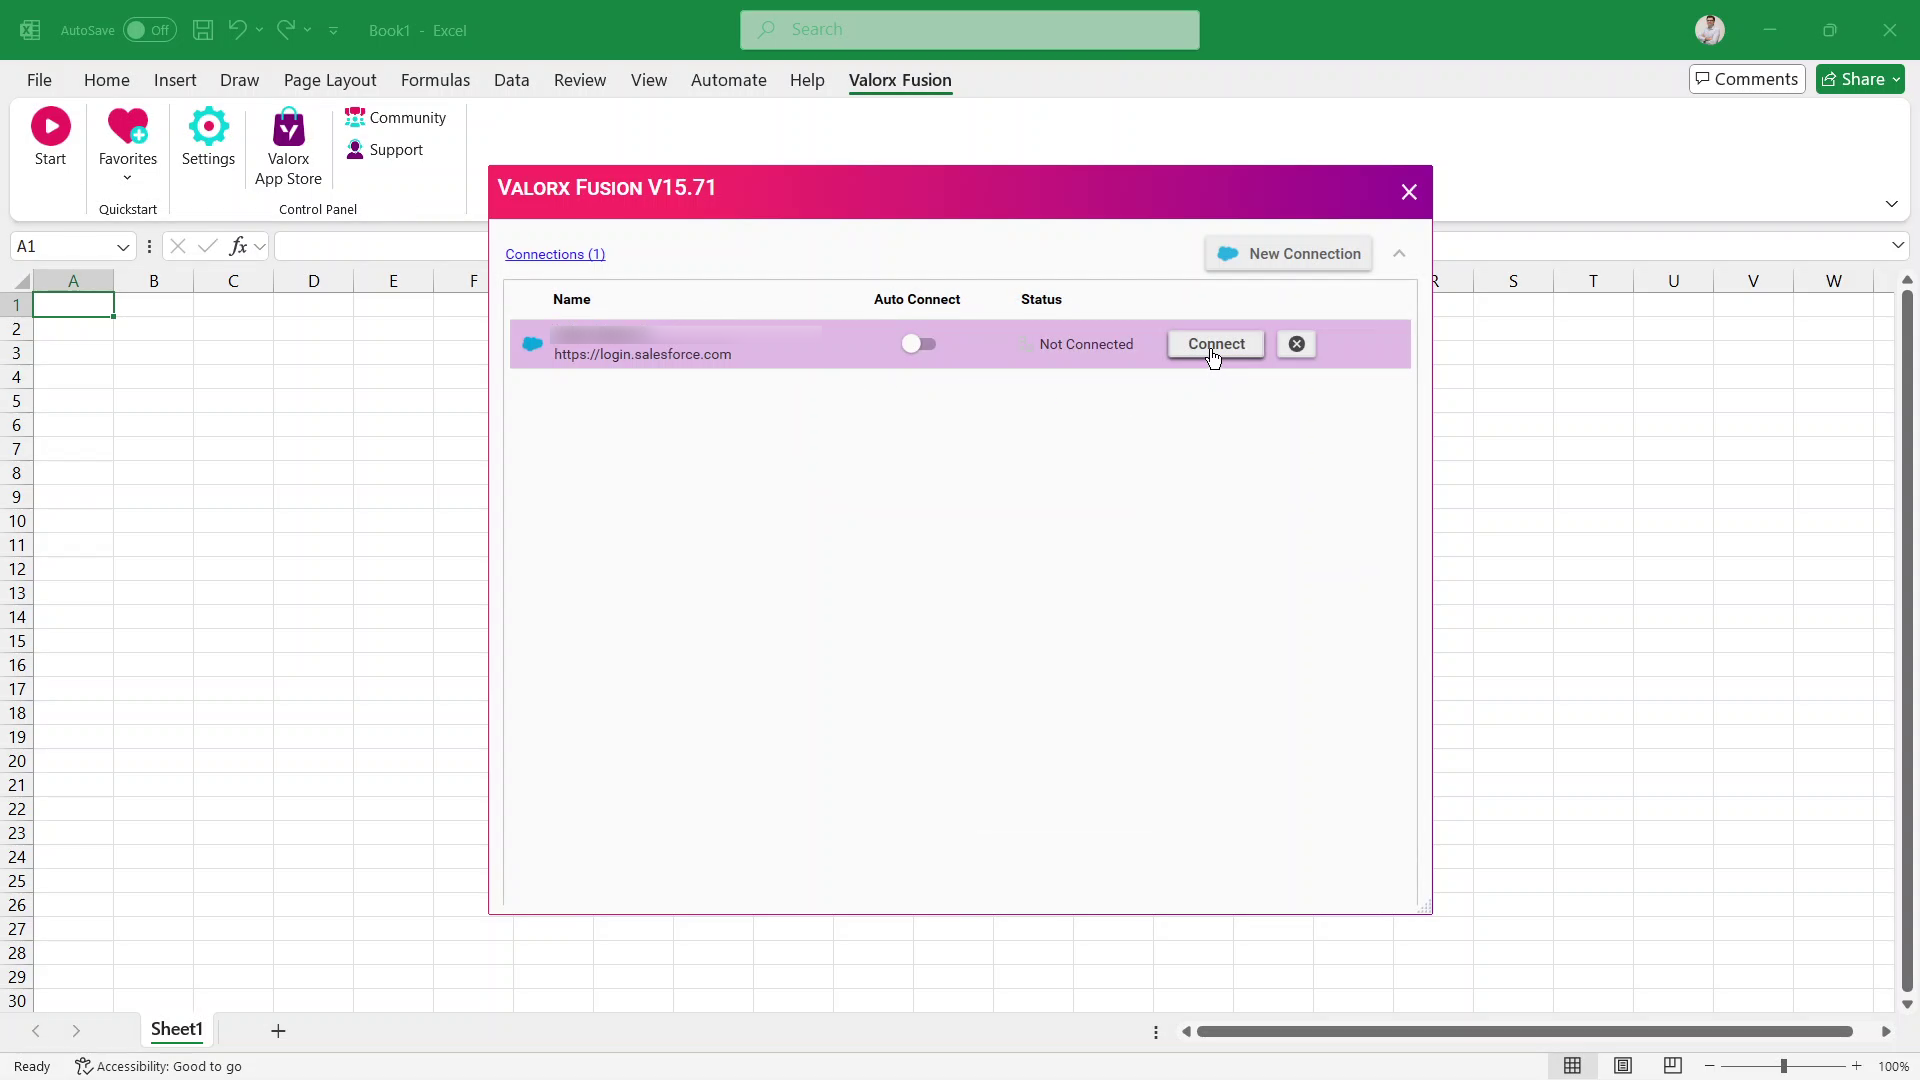Click the Undo arrow icon

click(x=237, y=30)
